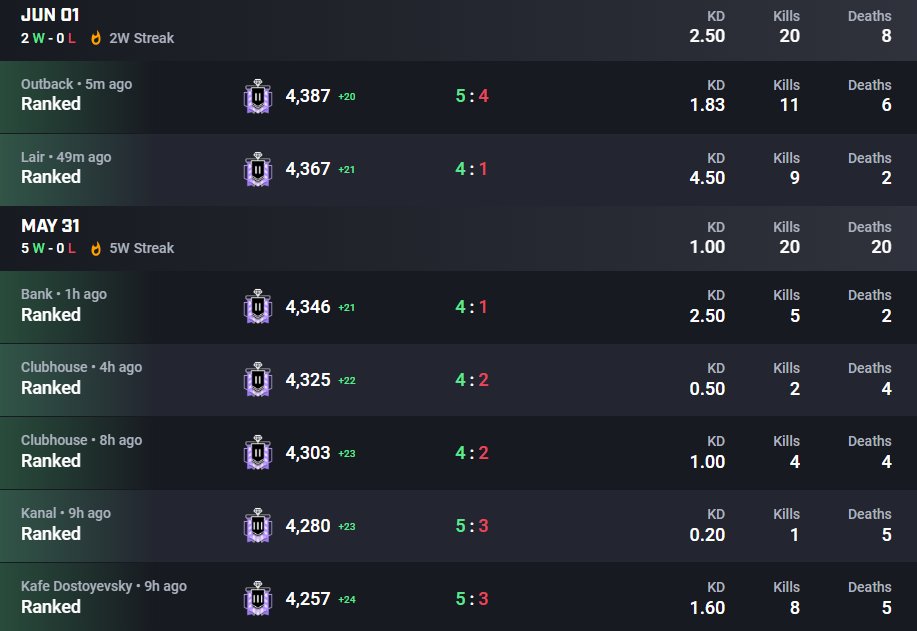Click rank badge for Clubhouse 8h ago match

(258, 453)
